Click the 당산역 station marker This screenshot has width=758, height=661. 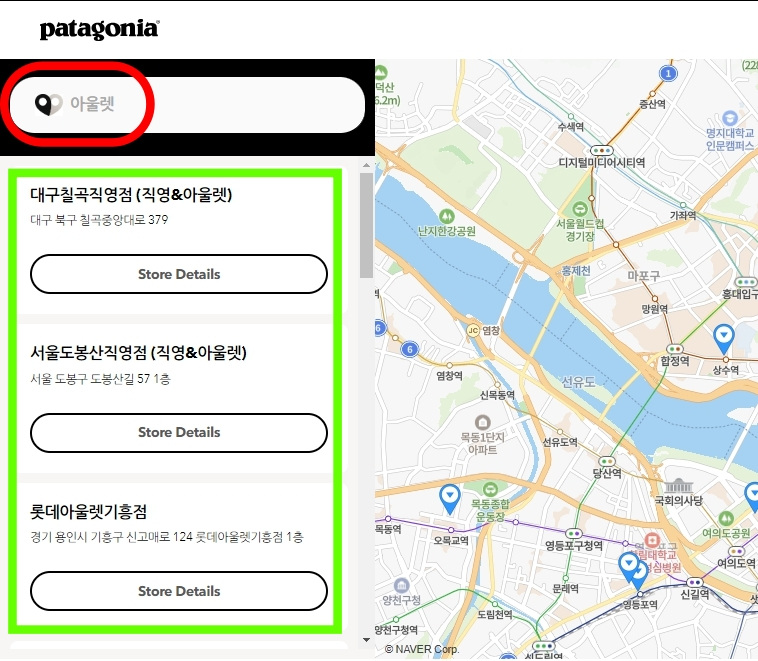click(607, 461)
